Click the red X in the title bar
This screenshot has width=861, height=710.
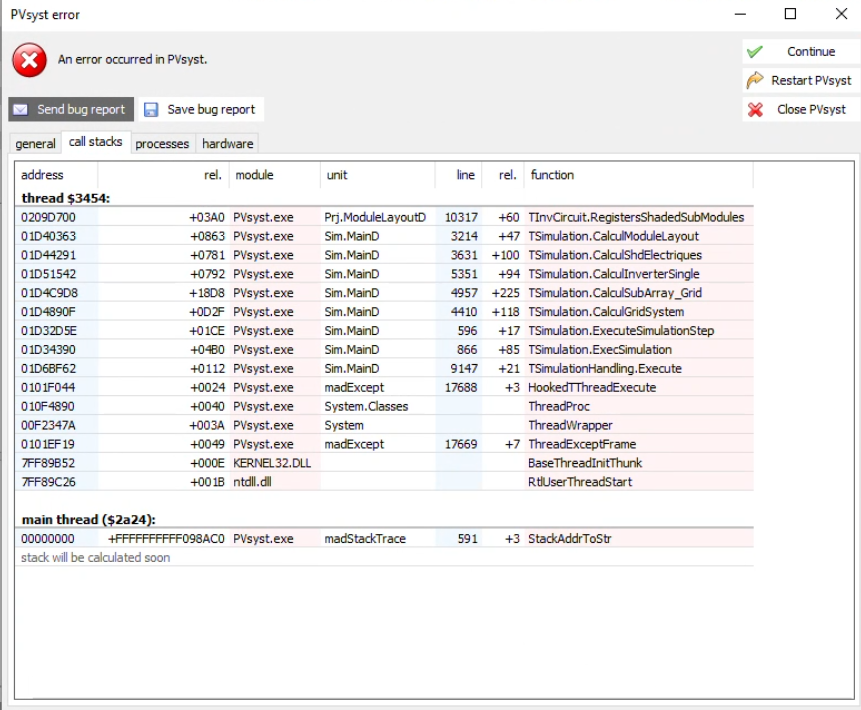[x=842, y=14]
